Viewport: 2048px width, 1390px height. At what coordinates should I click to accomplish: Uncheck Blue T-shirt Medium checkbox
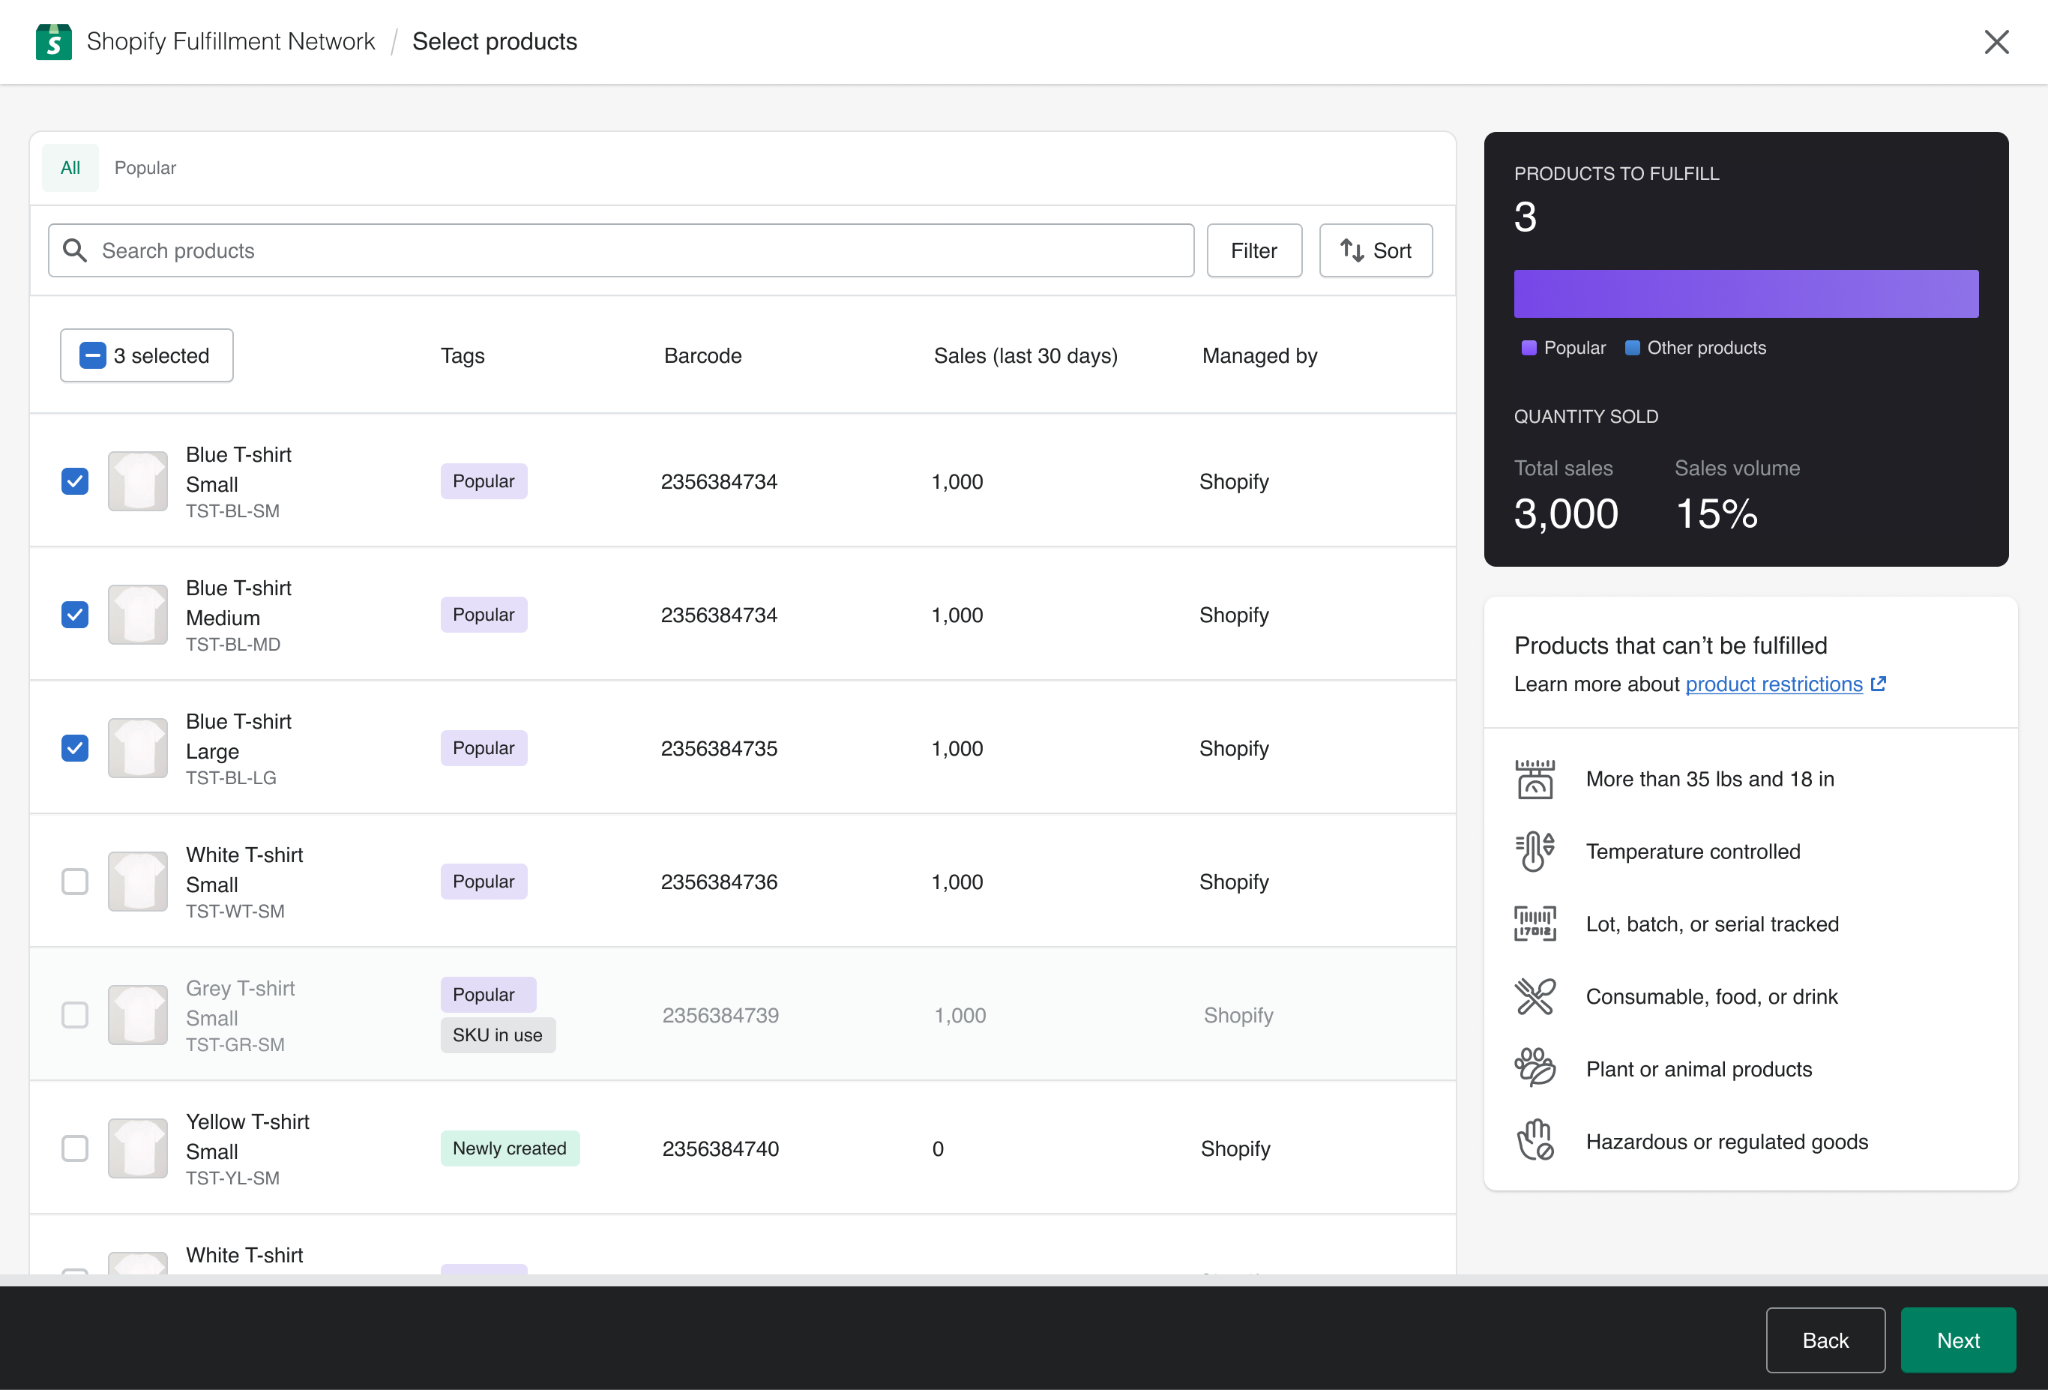(x=75, y=614)
